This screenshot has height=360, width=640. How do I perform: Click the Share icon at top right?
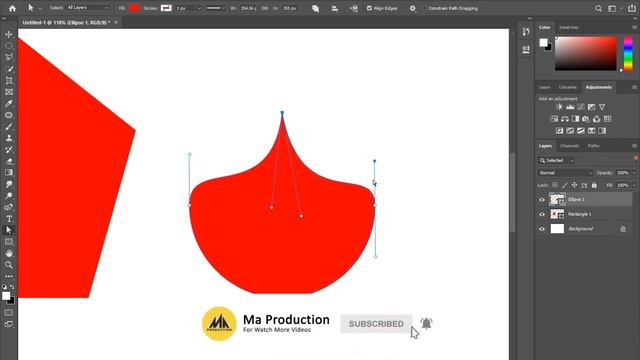(x=631, y=8)
